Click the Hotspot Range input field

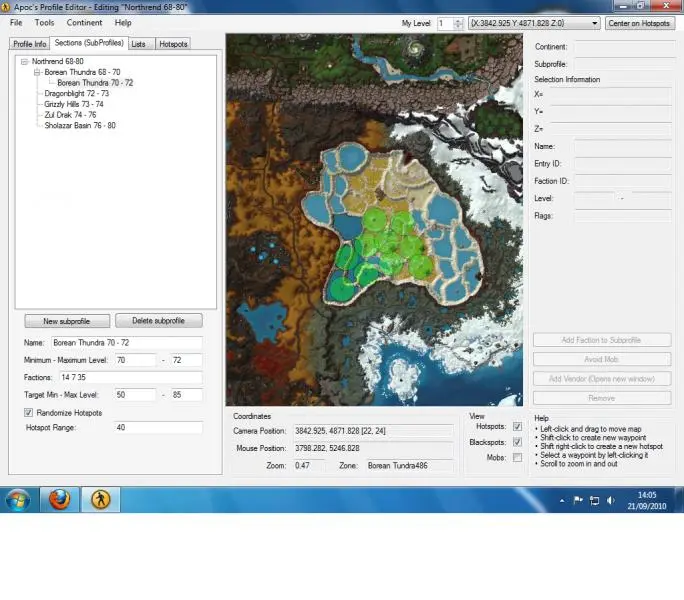coord(157,427)
